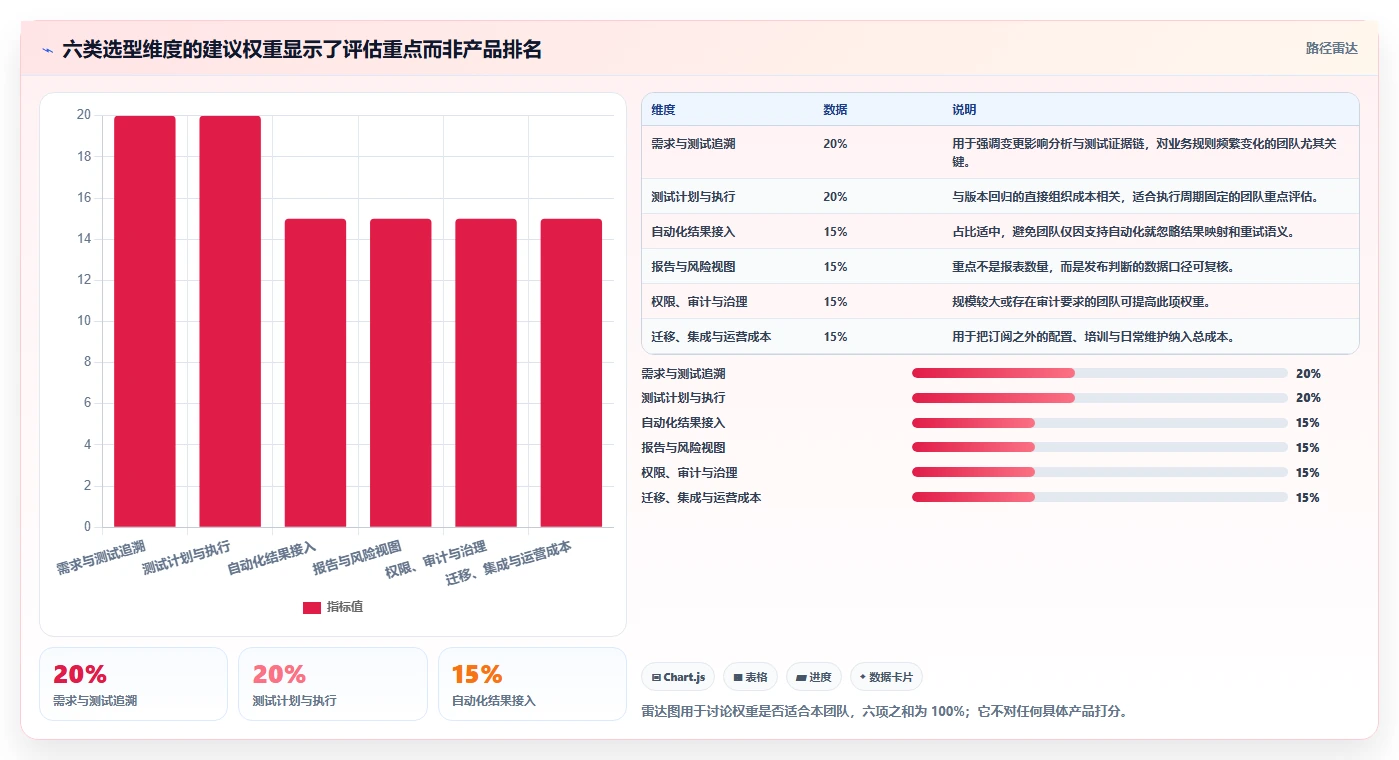Screen dimensions: 1399x760
Task: Select the 报告与风险视图 table row name
Action: coord(693,267)
